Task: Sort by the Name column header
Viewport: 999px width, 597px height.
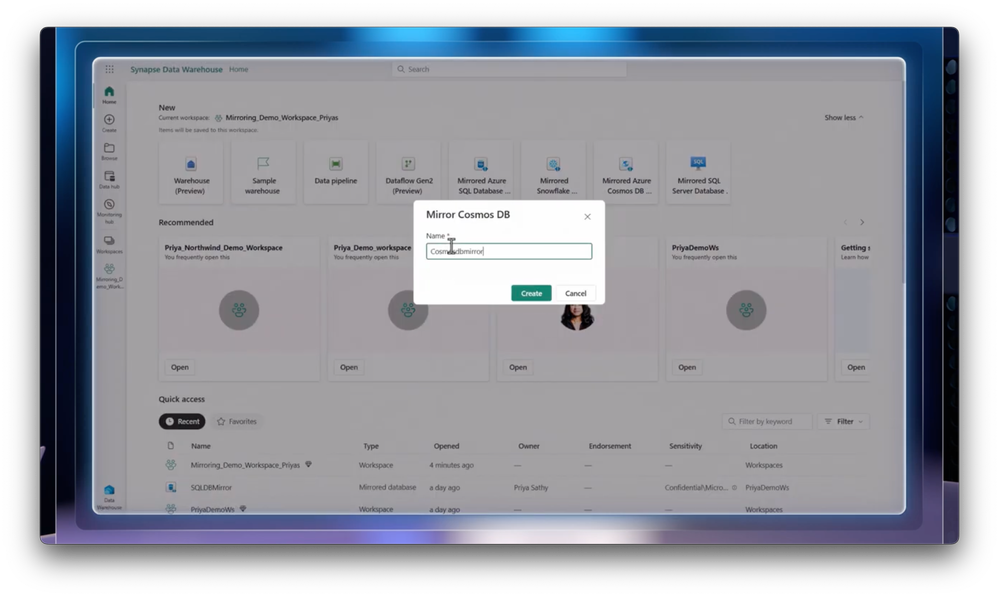Action: point(201,446)
